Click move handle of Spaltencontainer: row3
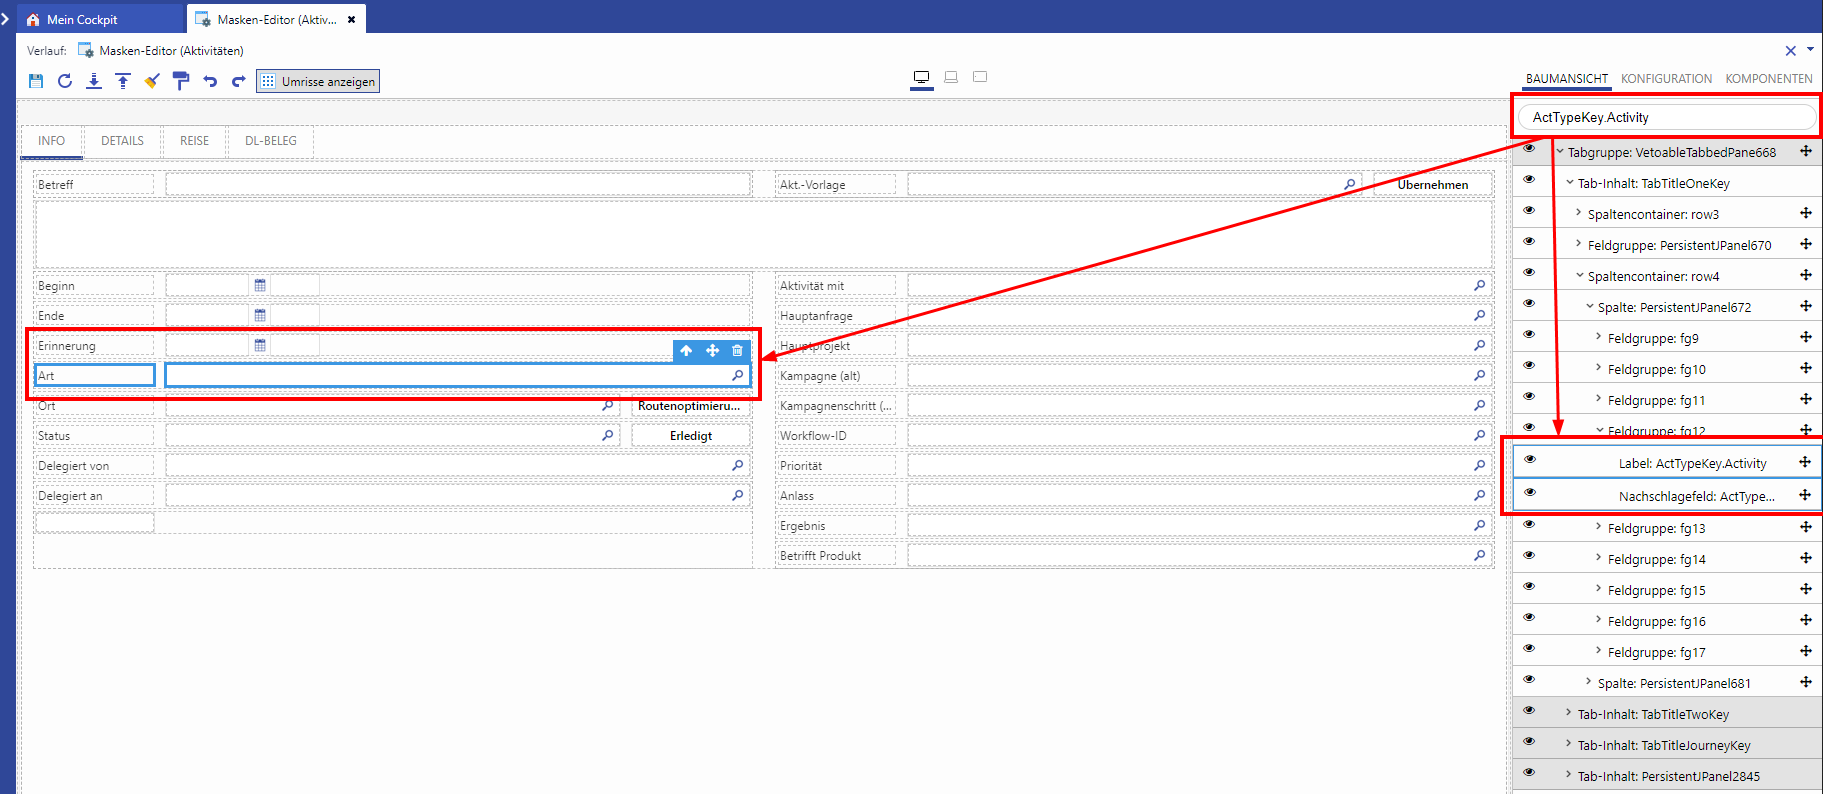Viewport: 1823px width, 794px height. tap(1805, 213)
